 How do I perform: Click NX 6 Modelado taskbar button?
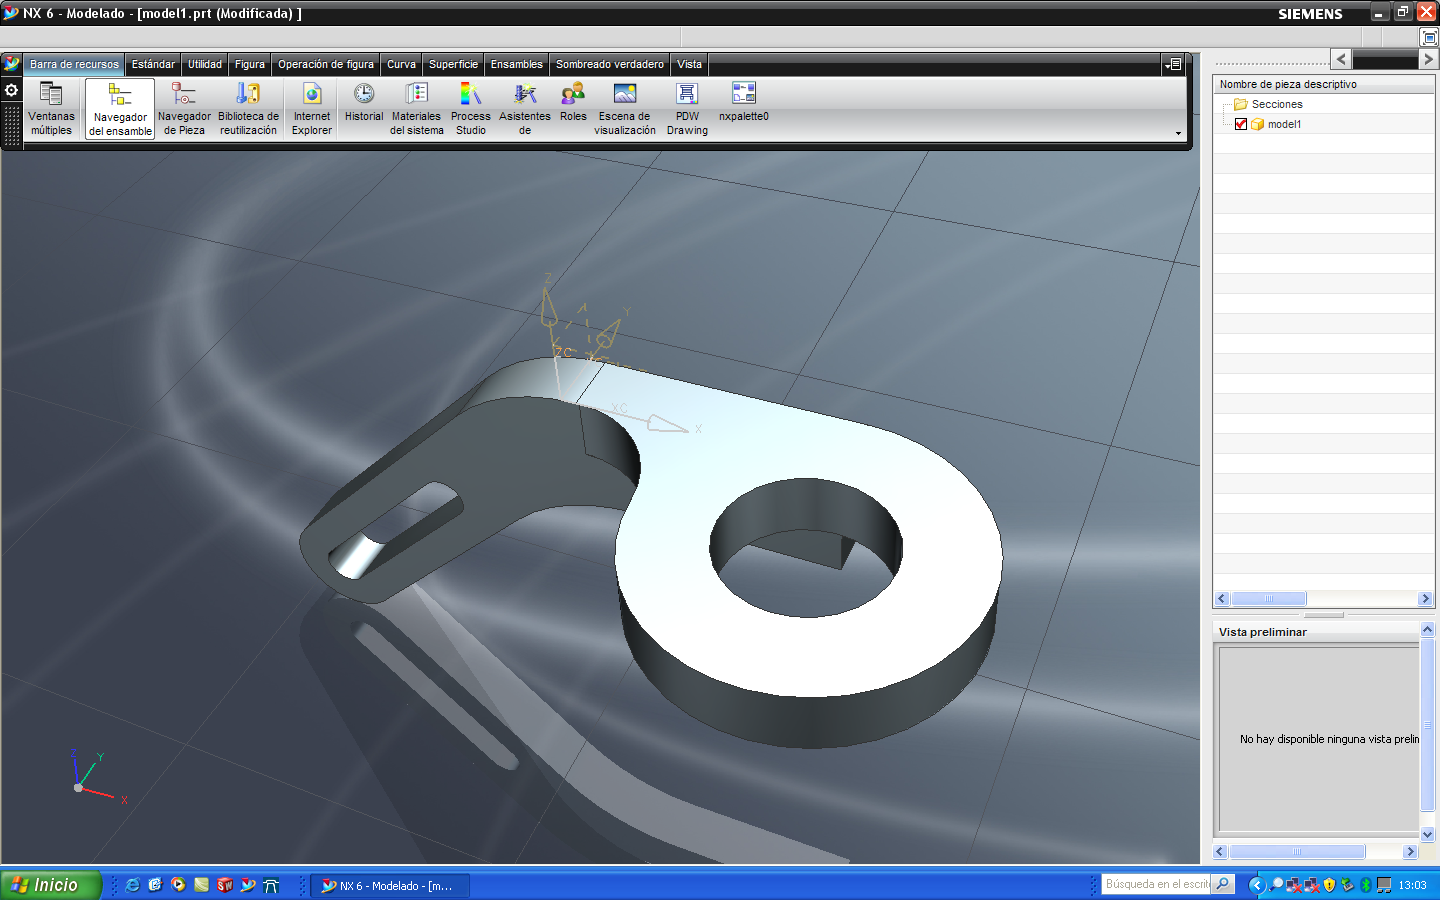pos(390,886)
